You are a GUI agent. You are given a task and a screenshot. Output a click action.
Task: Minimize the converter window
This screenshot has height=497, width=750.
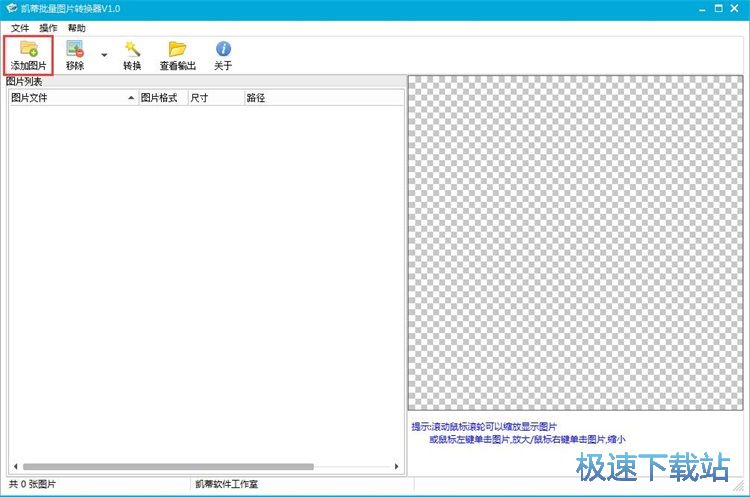coord(702,9)
